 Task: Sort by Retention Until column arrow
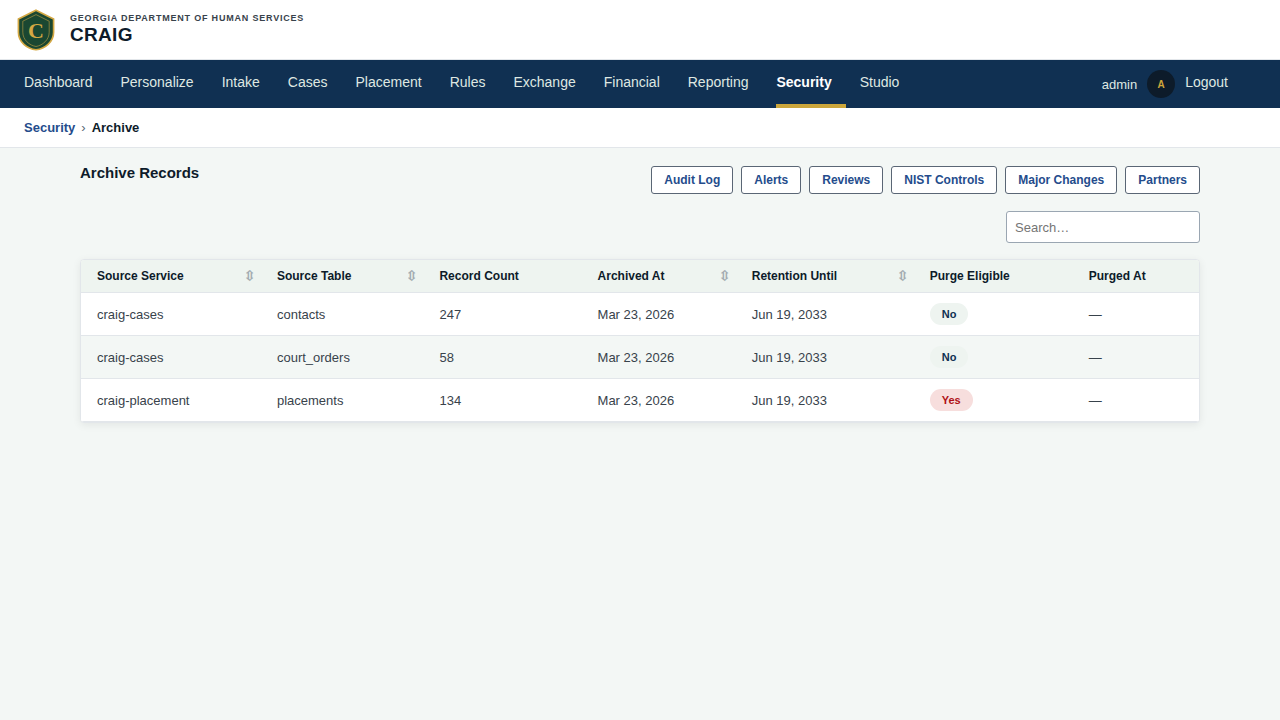[x=902, y=276]
